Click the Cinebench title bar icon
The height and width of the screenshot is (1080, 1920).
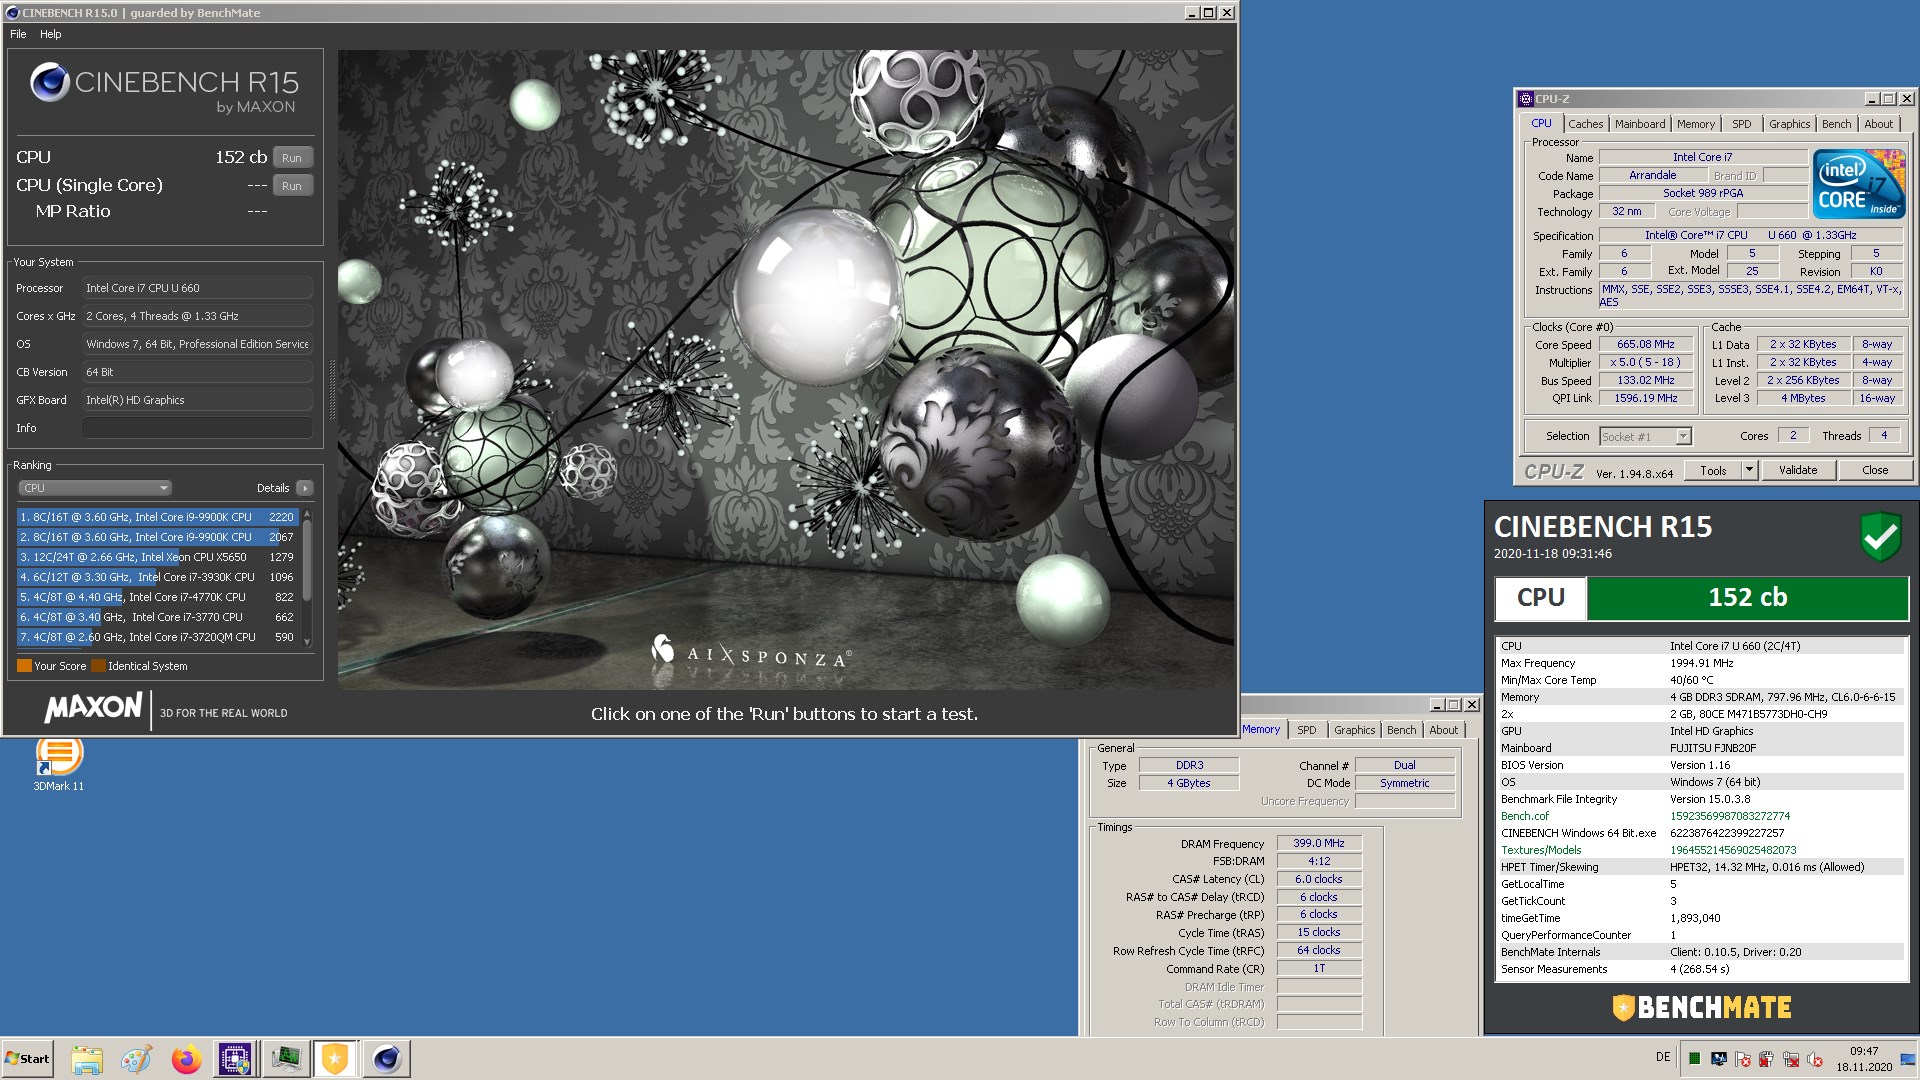click(x=12, y=13)
